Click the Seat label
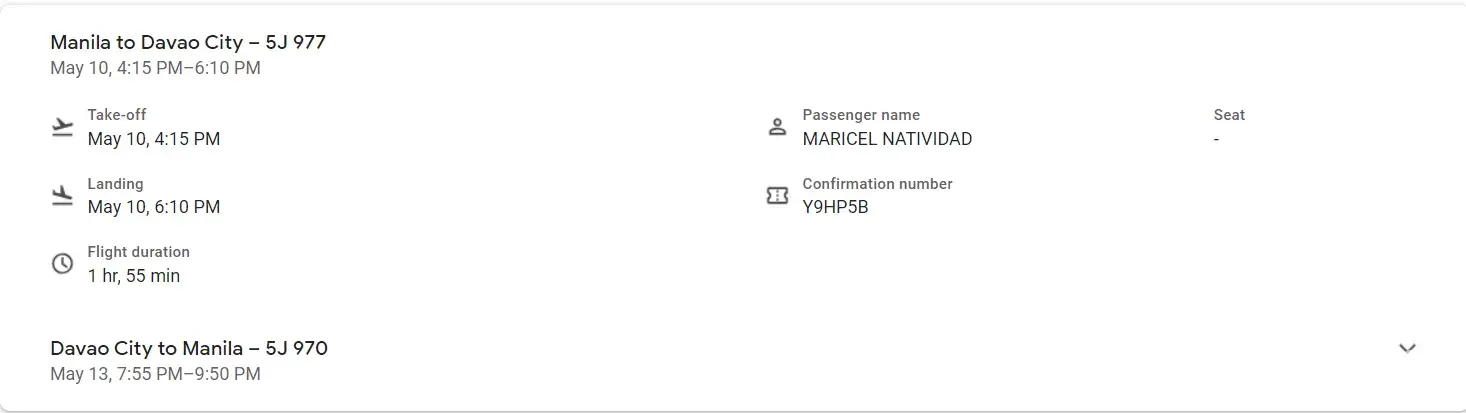The width and height of the screenshot is (1466, 413). click(x=1229, y=115)
